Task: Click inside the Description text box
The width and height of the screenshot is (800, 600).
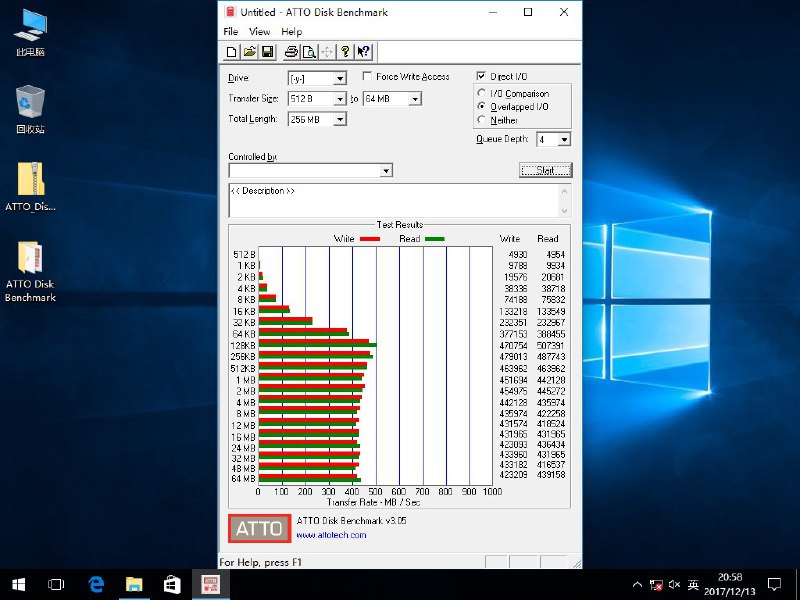Action: [x=394, y=200]
